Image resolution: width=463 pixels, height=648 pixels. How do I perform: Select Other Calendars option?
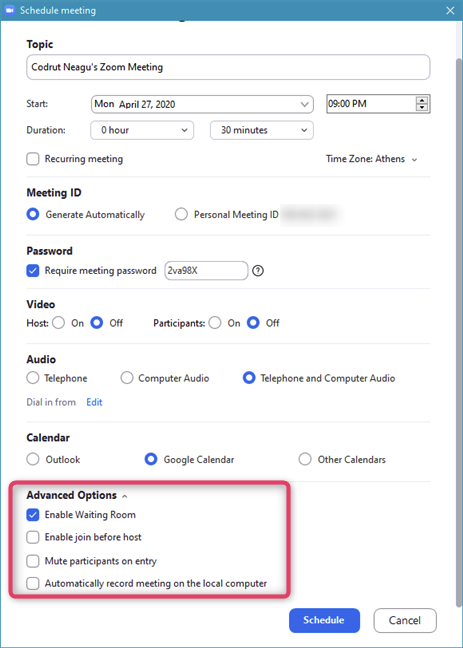coord(305,459)
